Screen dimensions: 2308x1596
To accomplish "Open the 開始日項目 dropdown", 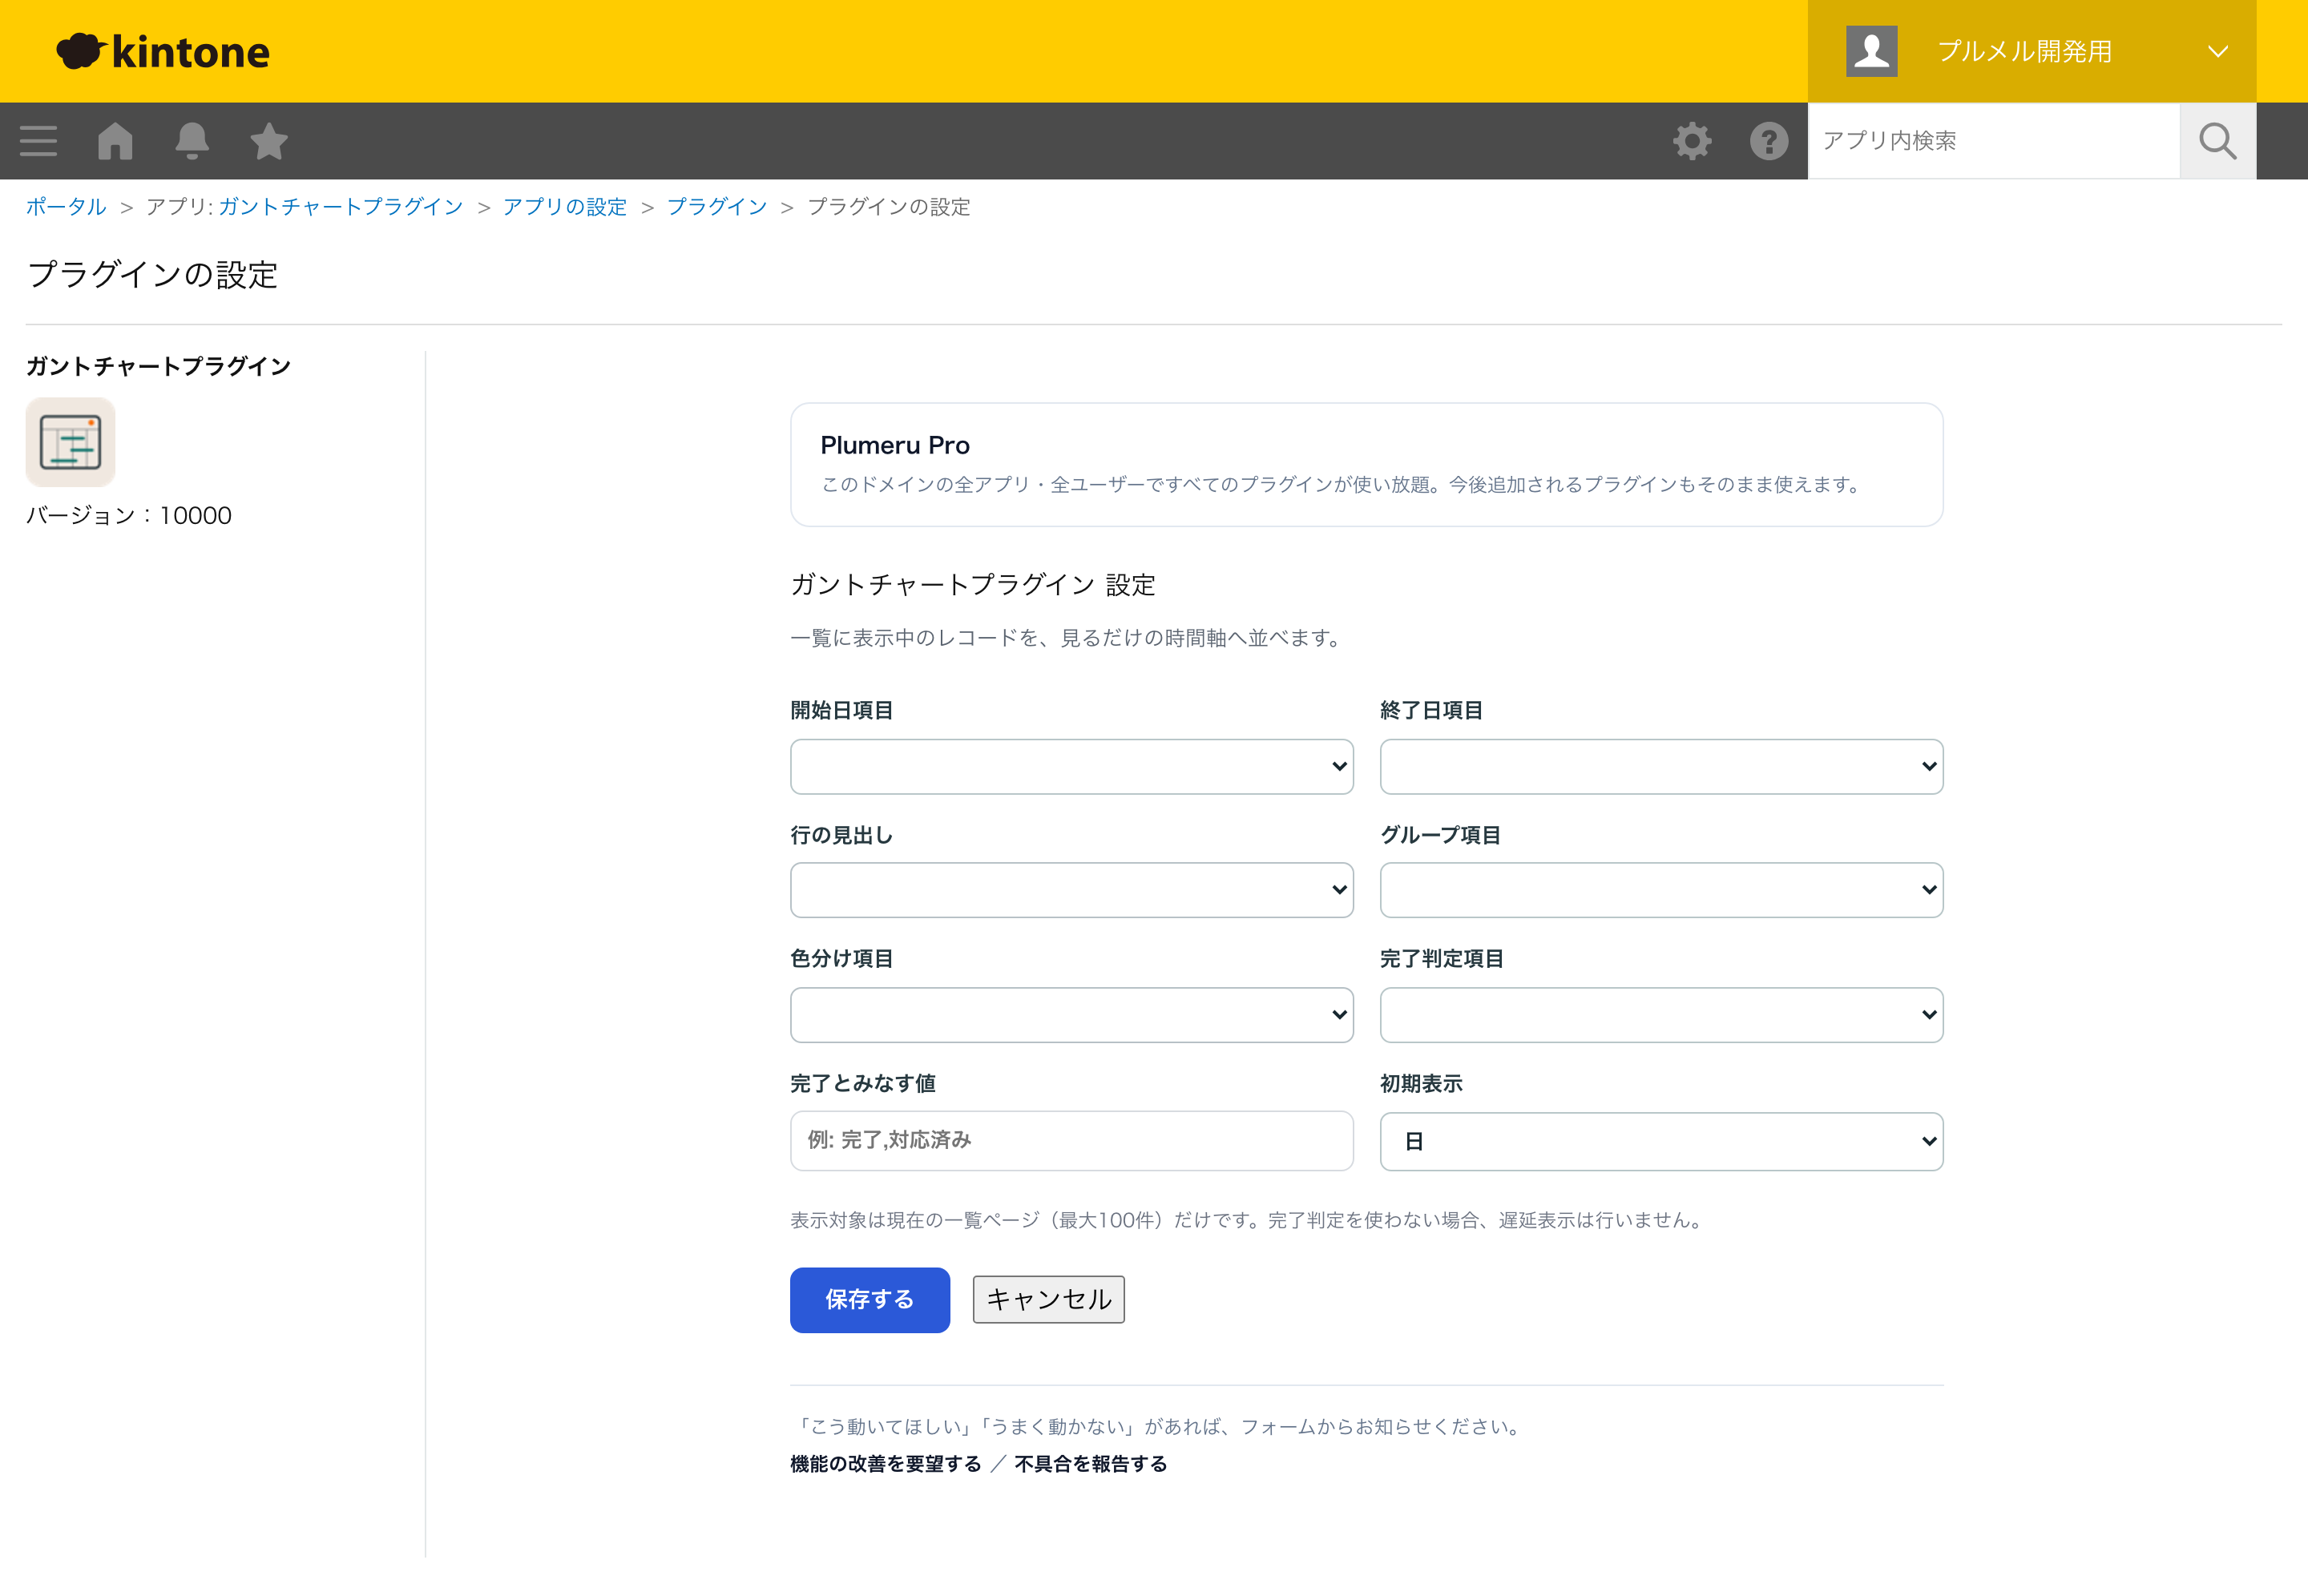I will coord(1071,767).
